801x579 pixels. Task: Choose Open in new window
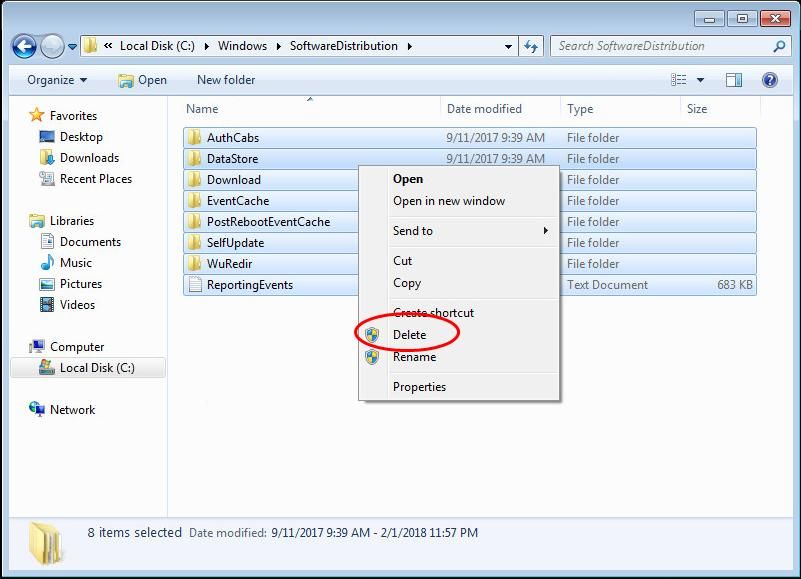[x=459, y=201]
